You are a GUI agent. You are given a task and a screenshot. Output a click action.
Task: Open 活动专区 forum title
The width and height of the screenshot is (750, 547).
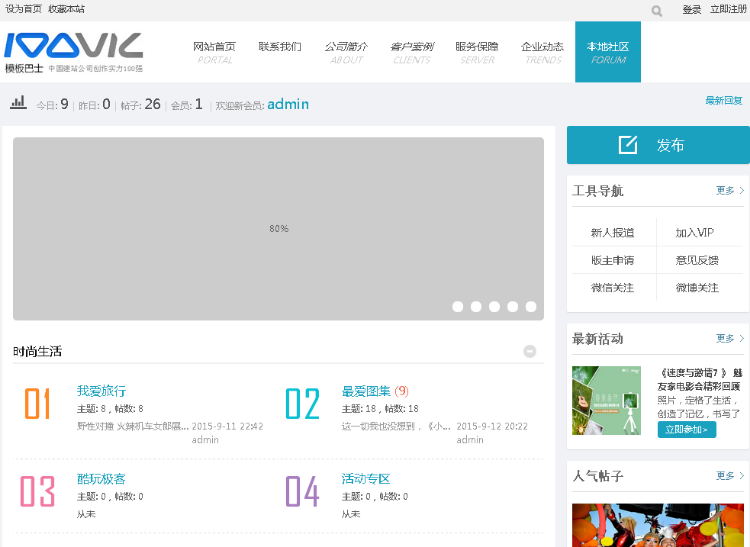point(366,479)
